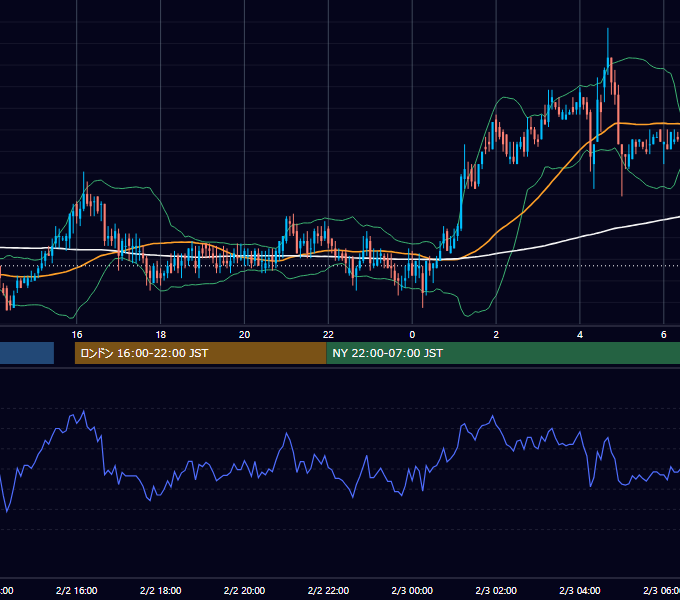Click the '22' hour label on chart axis
Viewport: 680px width, 600px height.
pos(328,335)
